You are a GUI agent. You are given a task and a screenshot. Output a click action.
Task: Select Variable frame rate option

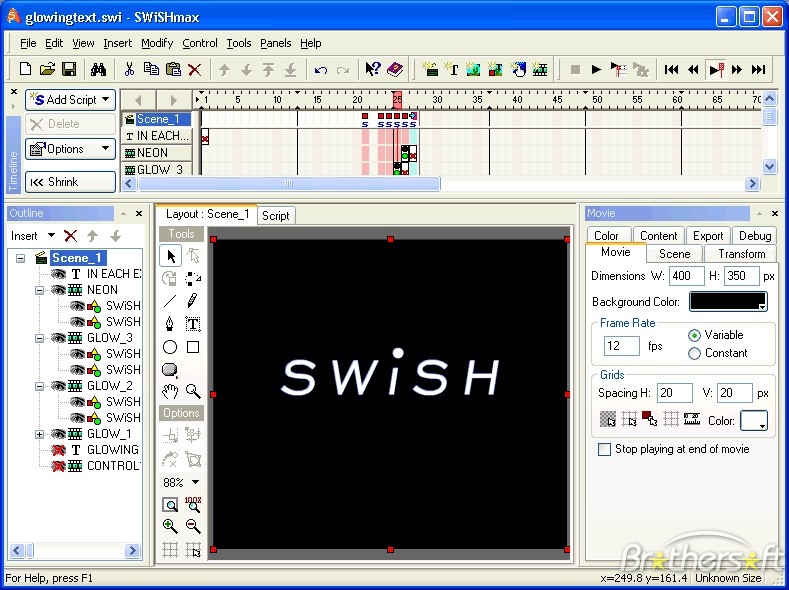[x=694, y=335]
